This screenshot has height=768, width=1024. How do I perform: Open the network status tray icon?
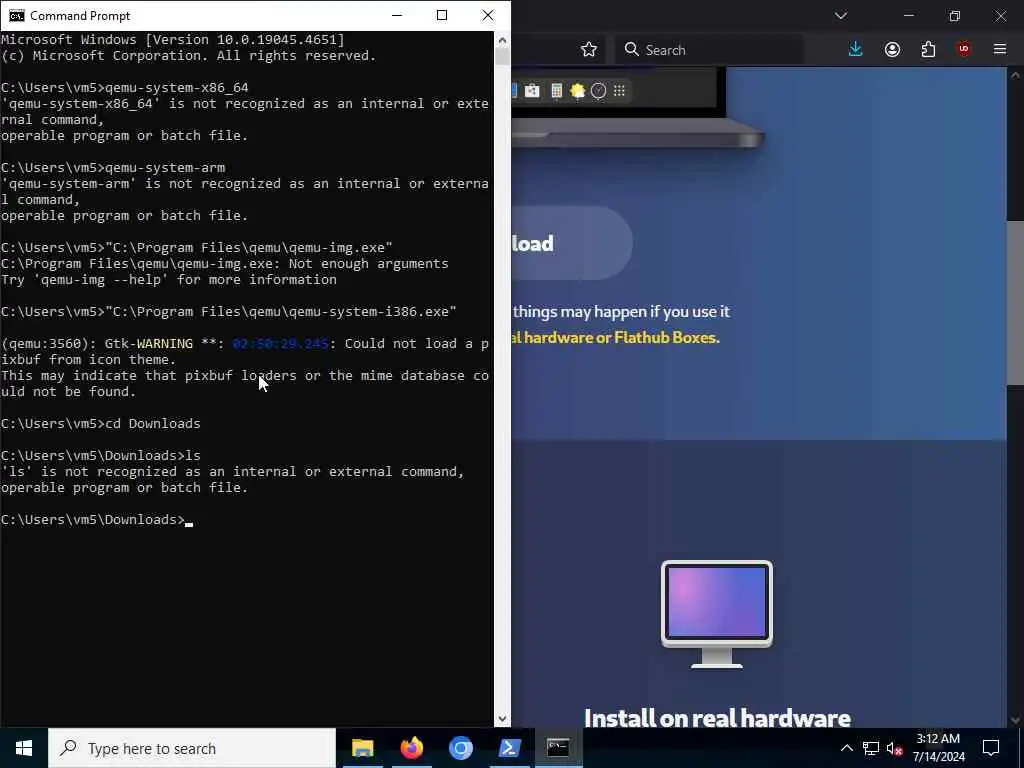click(870, 748)
